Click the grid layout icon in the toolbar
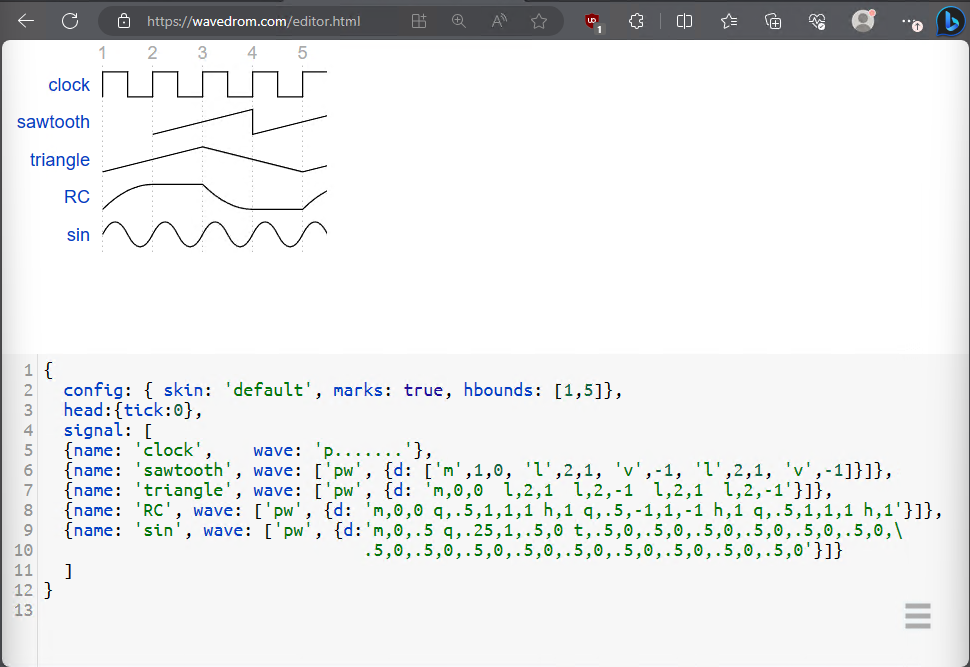The height and width of the screenshot is (667, 970). tap(418, 21)
